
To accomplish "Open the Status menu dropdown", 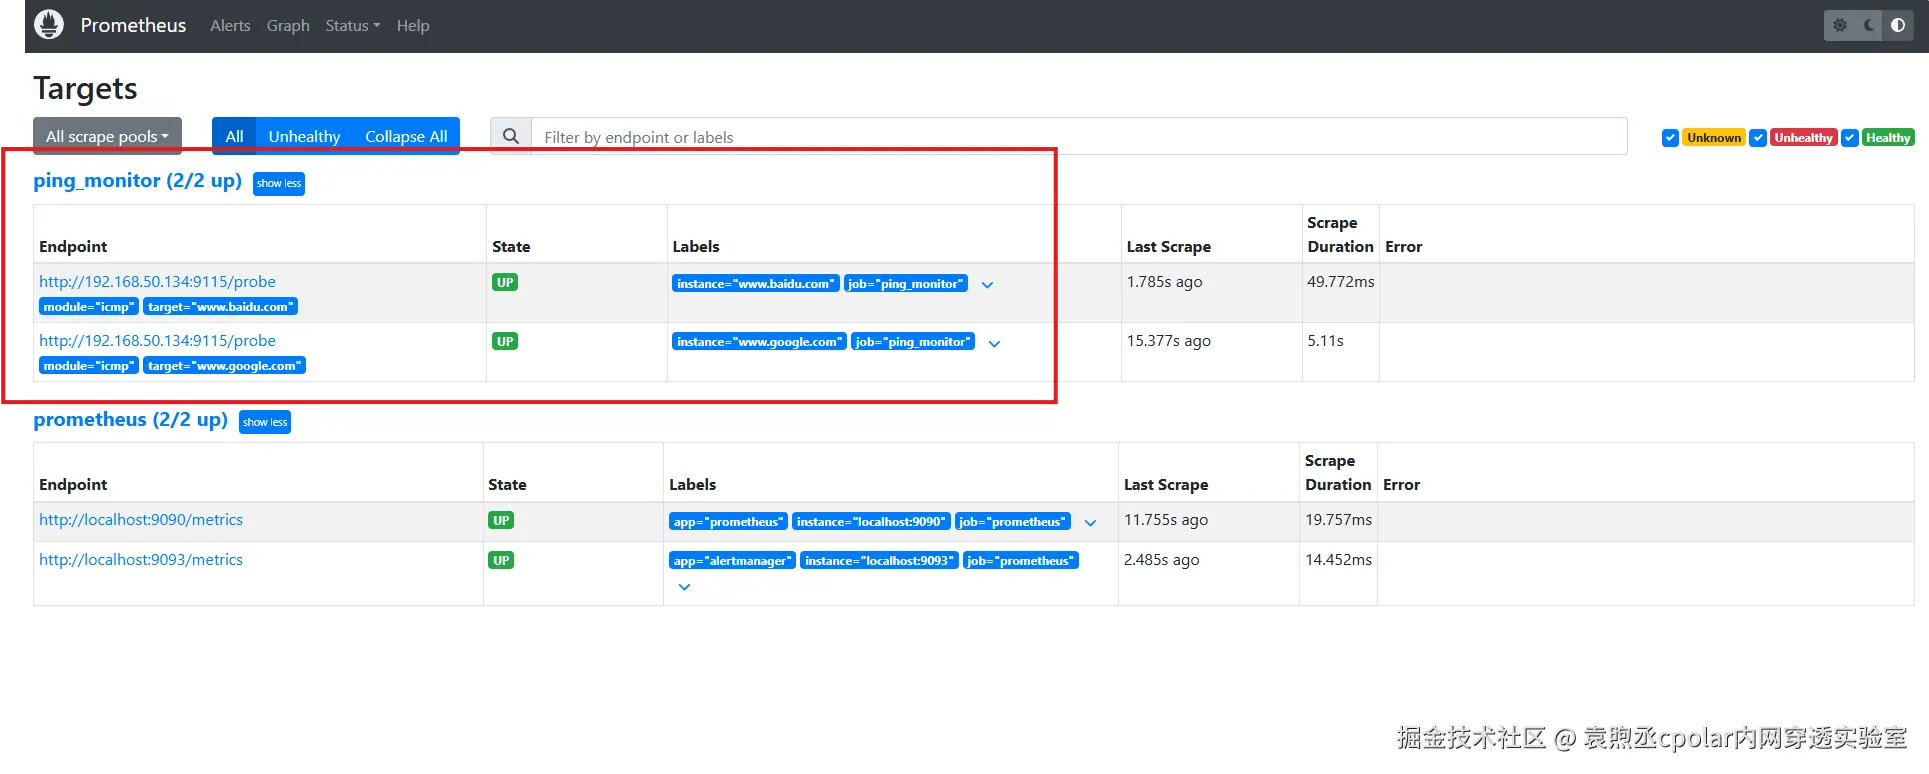I will click(352, 26).
